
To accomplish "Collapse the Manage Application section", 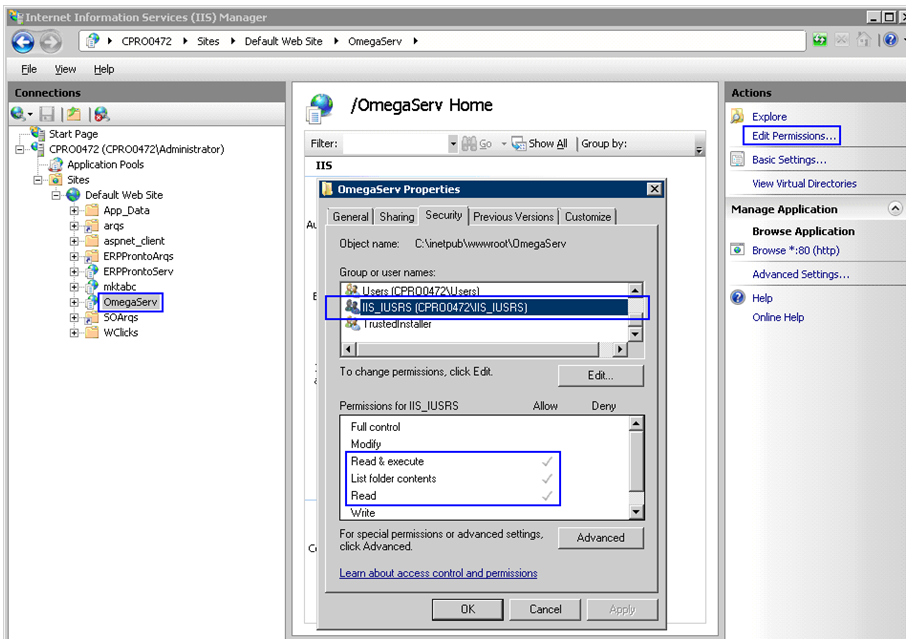I will tap(895, 209).
